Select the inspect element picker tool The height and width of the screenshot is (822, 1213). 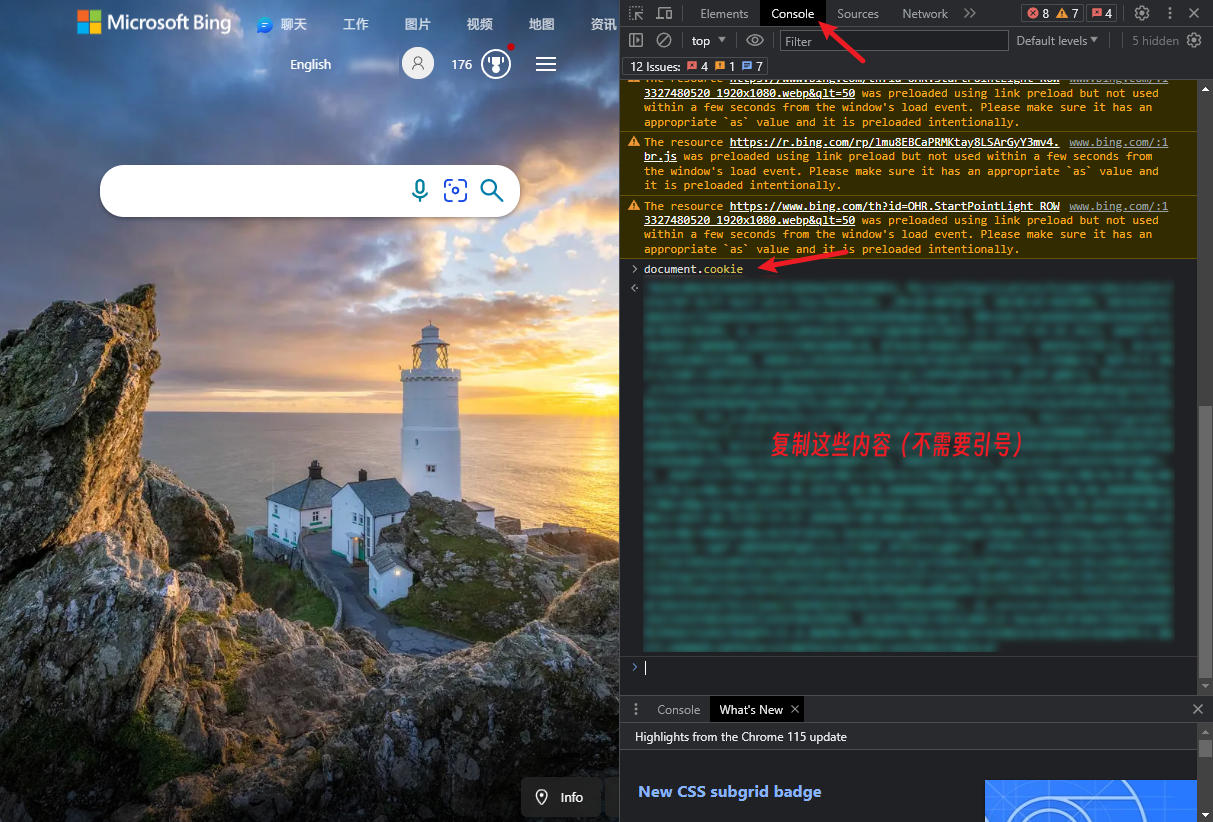pyautogui.click(x=635, y=13)
